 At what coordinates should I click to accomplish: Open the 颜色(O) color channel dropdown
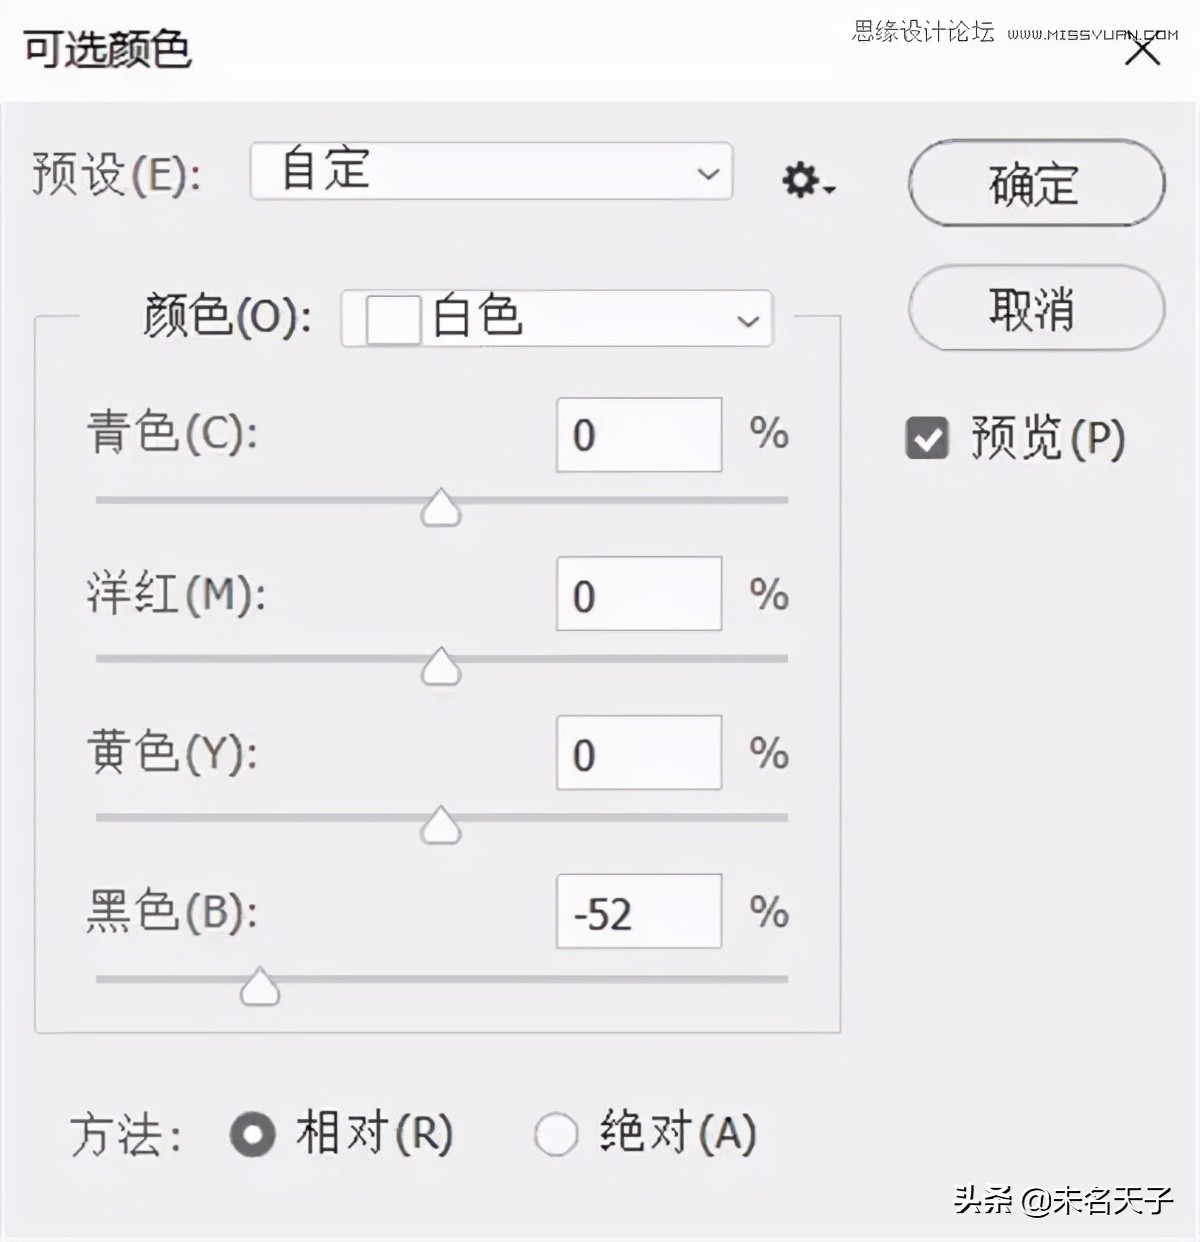(746, 320)
